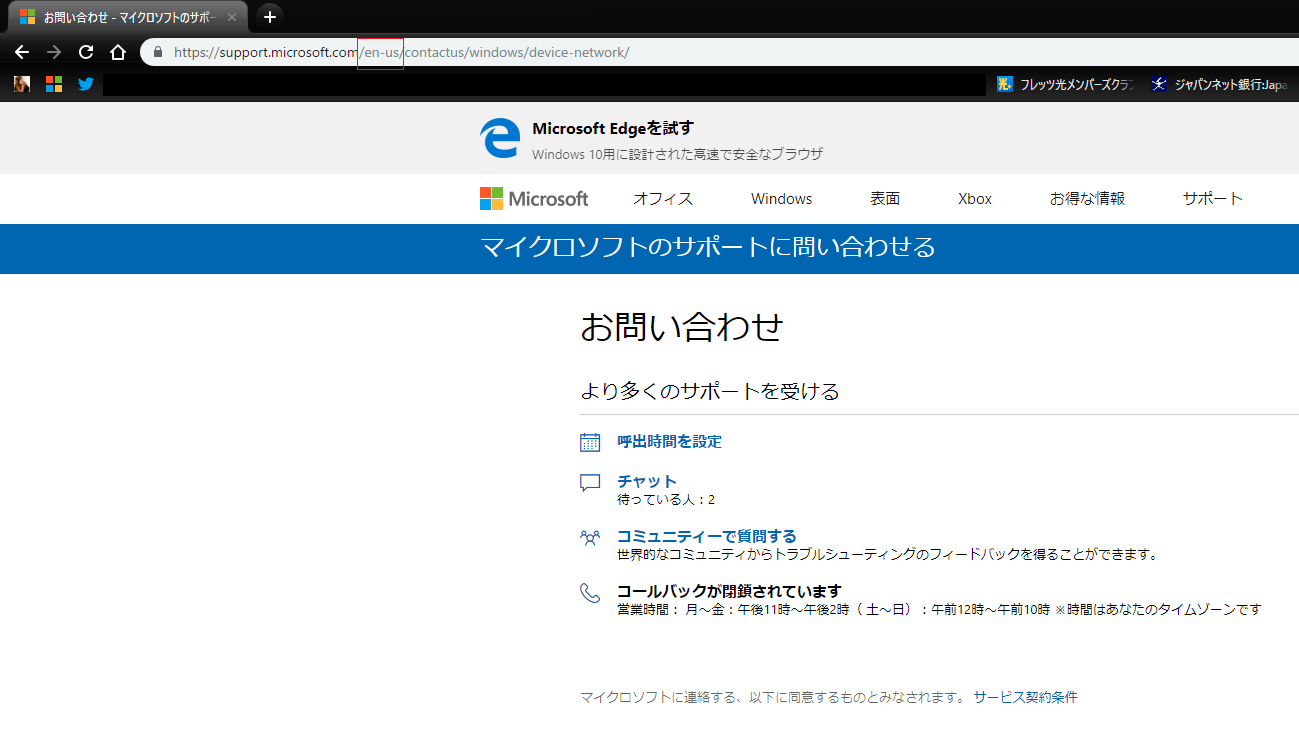Click マイクロソフトのサポートに問い合わせる header
The height and width of the screenshot is (749, 1299).
click(708, 247)
